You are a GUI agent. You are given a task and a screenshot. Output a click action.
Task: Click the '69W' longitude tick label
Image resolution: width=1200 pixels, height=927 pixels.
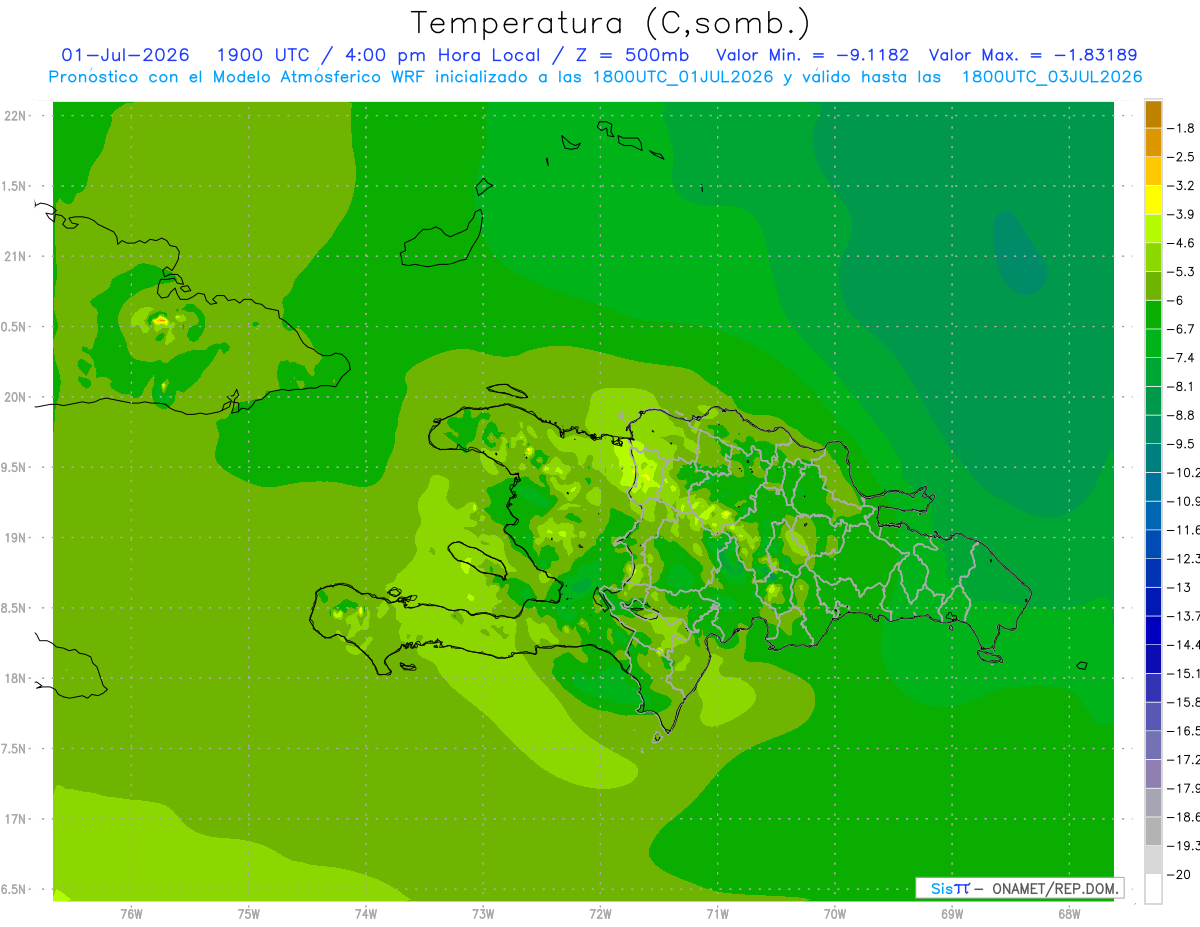coord(952,914)
